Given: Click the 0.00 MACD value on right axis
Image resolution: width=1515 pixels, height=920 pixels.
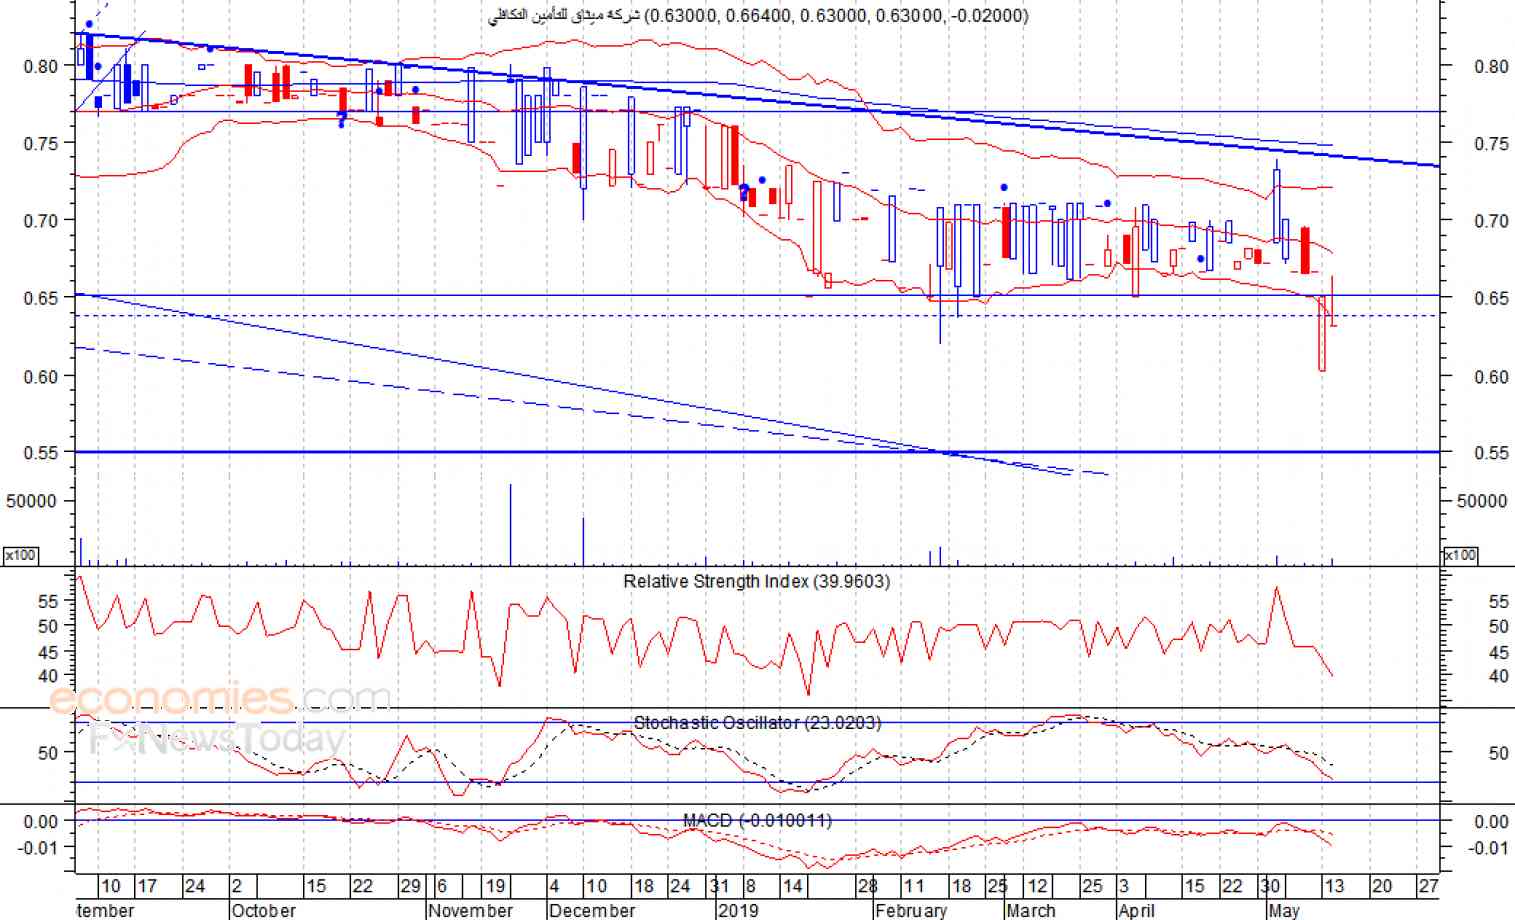Looking at the screenshot, I should (1491, 821).
